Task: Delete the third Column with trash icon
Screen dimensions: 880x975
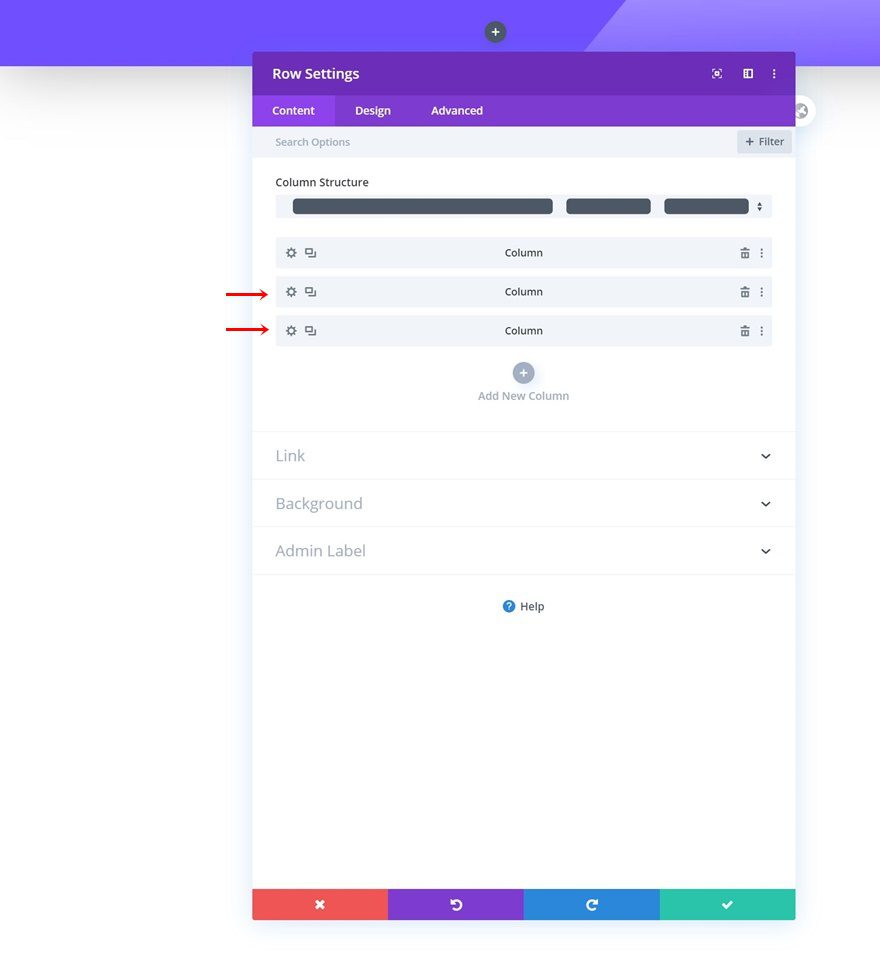Action: point(744,331)
